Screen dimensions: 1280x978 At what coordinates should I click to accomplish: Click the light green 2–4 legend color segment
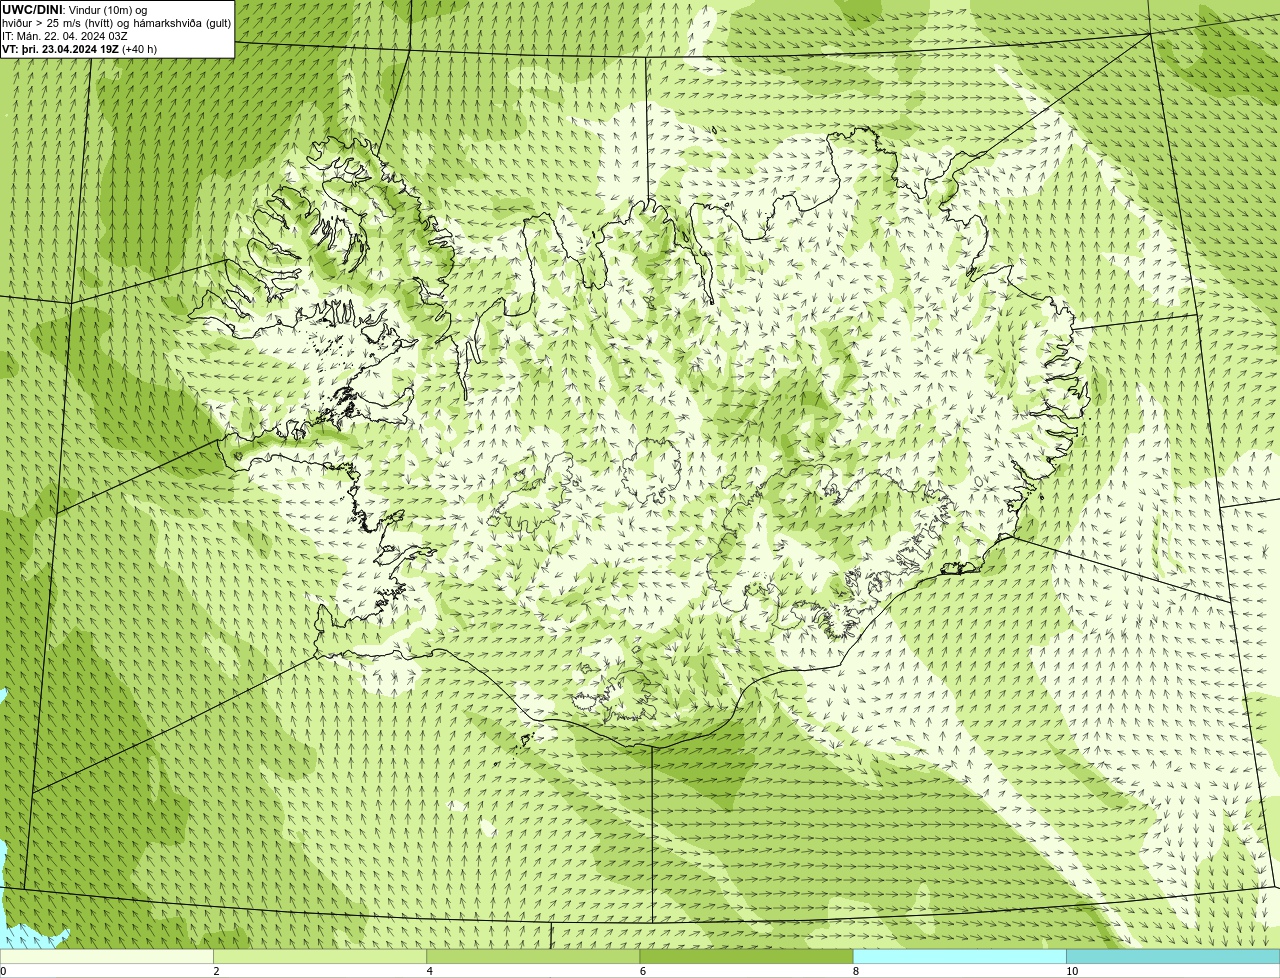pos(320,956)
